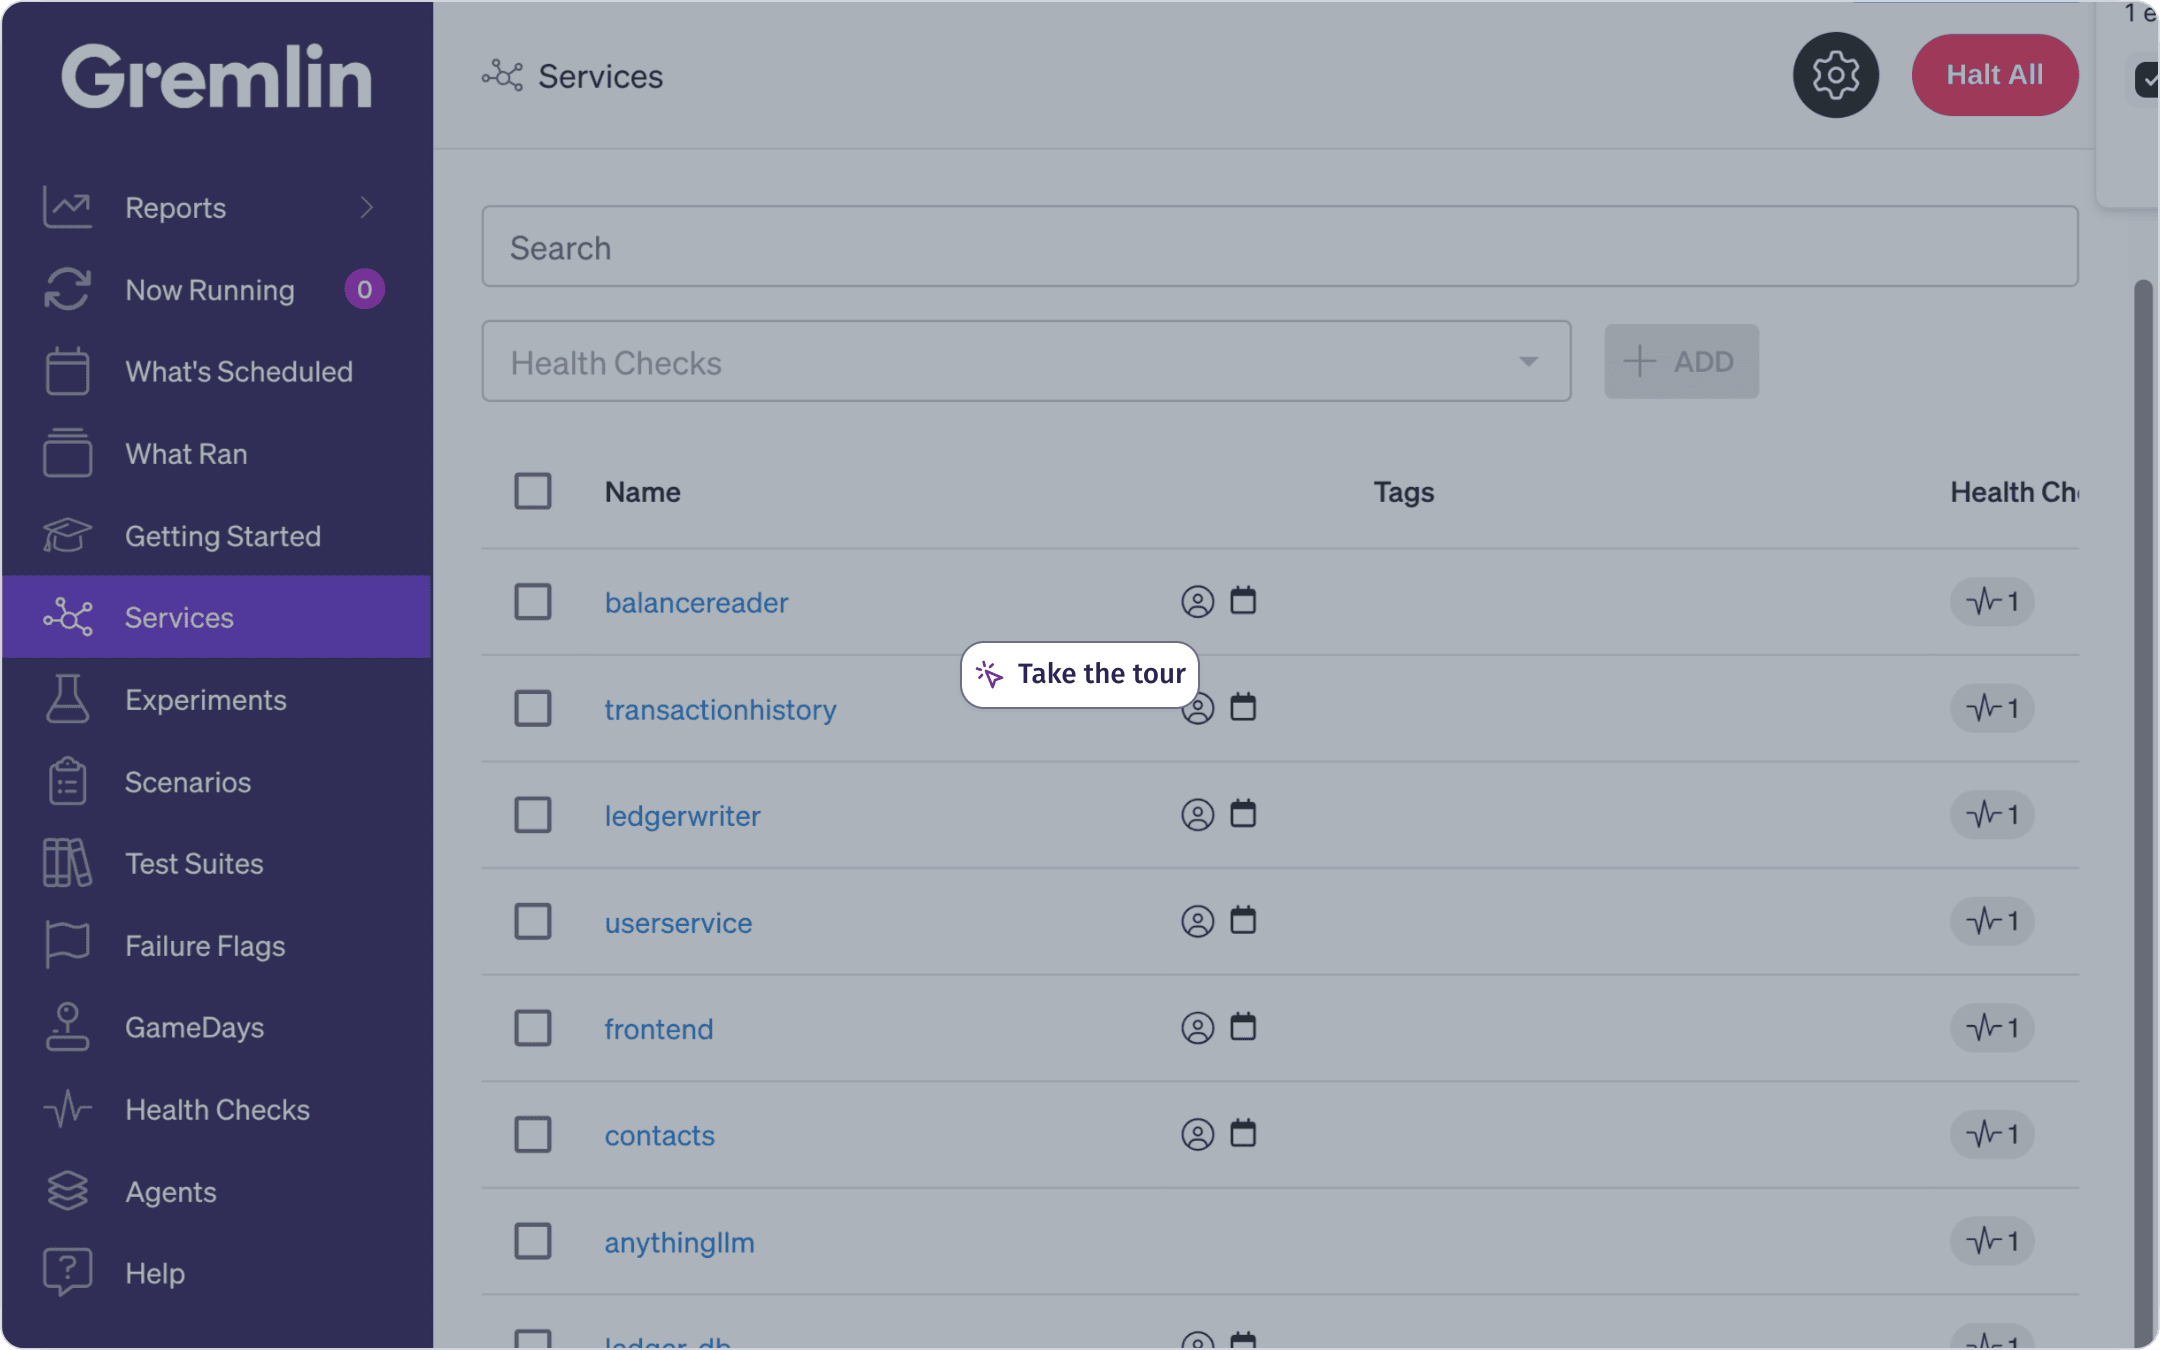Toggle the select-all checkbox in header
The height and width of the screenshot is (1350, 2160).
532,491
